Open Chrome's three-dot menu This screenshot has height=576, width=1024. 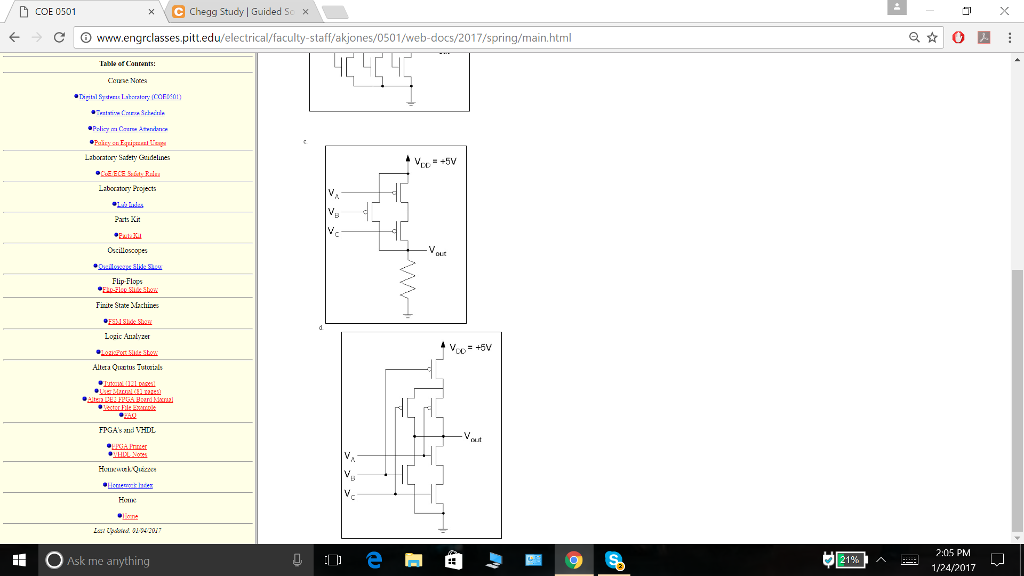1010,38
